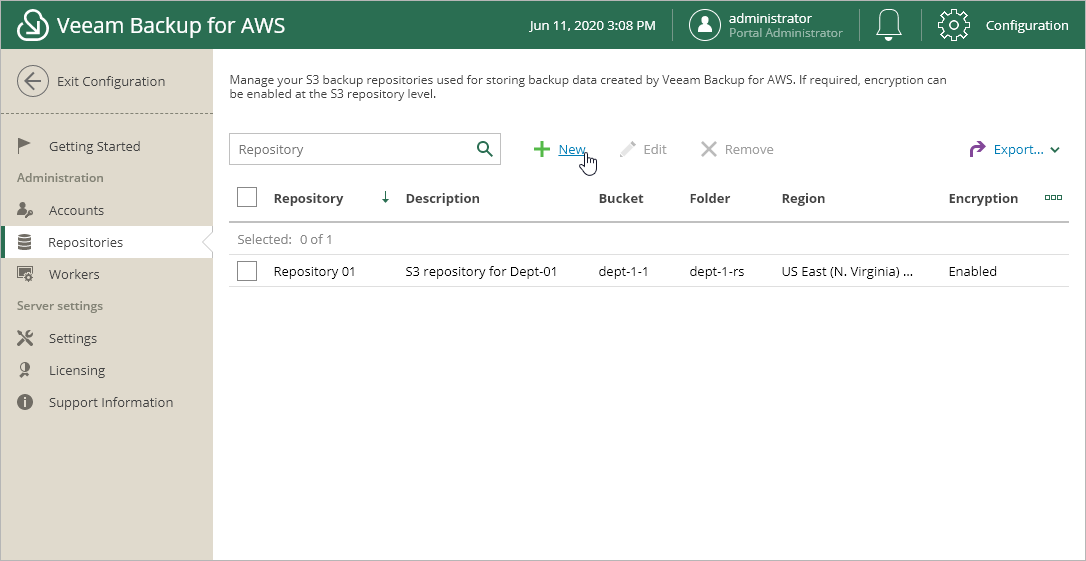The height and width of the screenshot is (561, 1086).
Task: Open Support Information page
Action: click(x=111, y=402)
